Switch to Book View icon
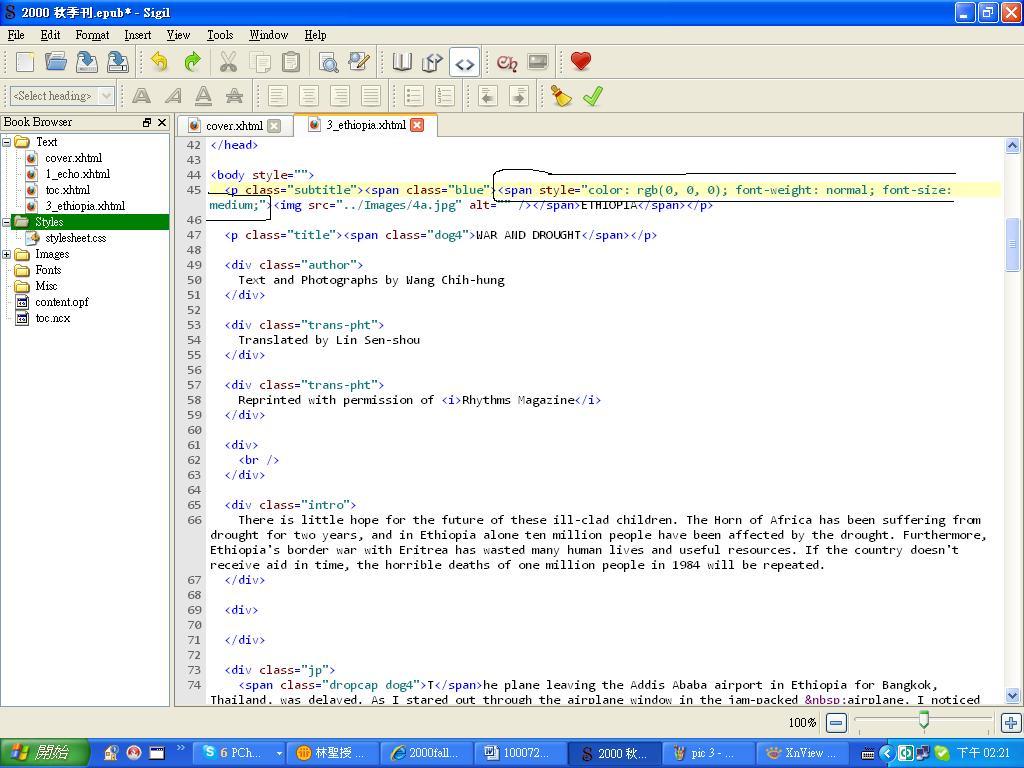This screenshot has height=768, width=1024. pos(402,62)
